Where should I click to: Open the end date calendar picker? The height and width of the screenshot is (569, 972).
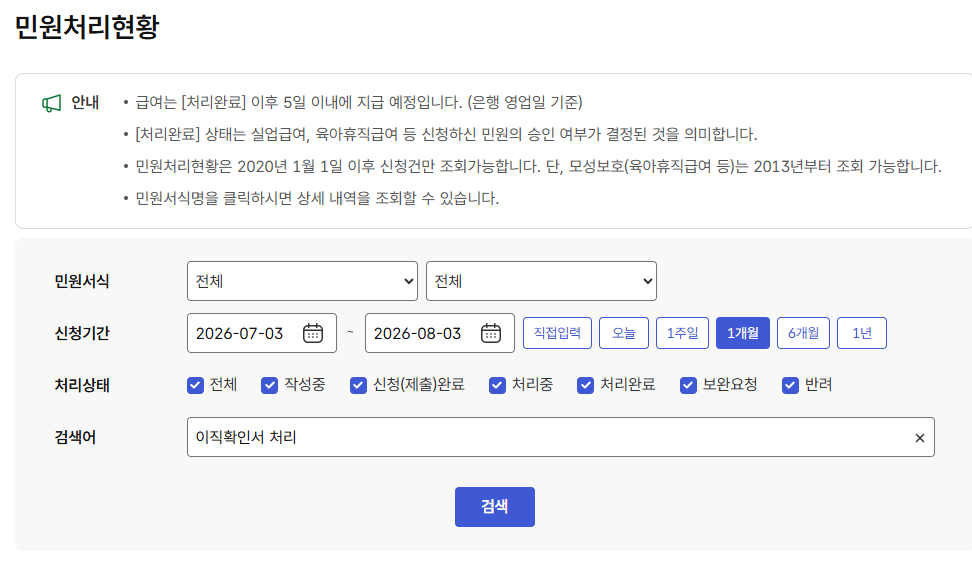(x=491, y=333)
